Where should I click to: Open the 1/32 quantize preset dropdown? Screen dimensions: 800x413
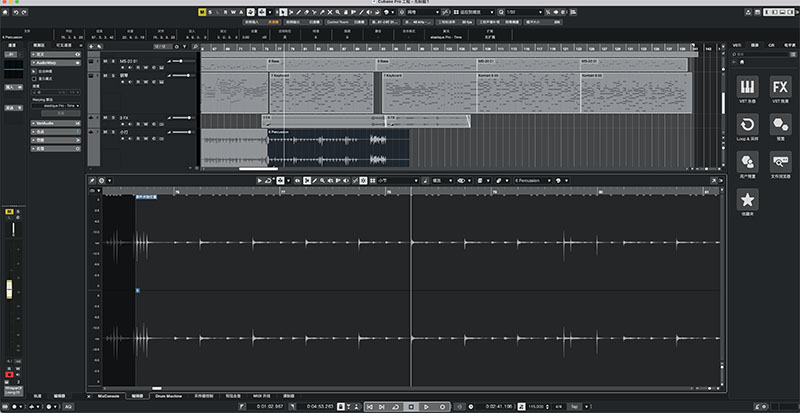click(524, 12)
